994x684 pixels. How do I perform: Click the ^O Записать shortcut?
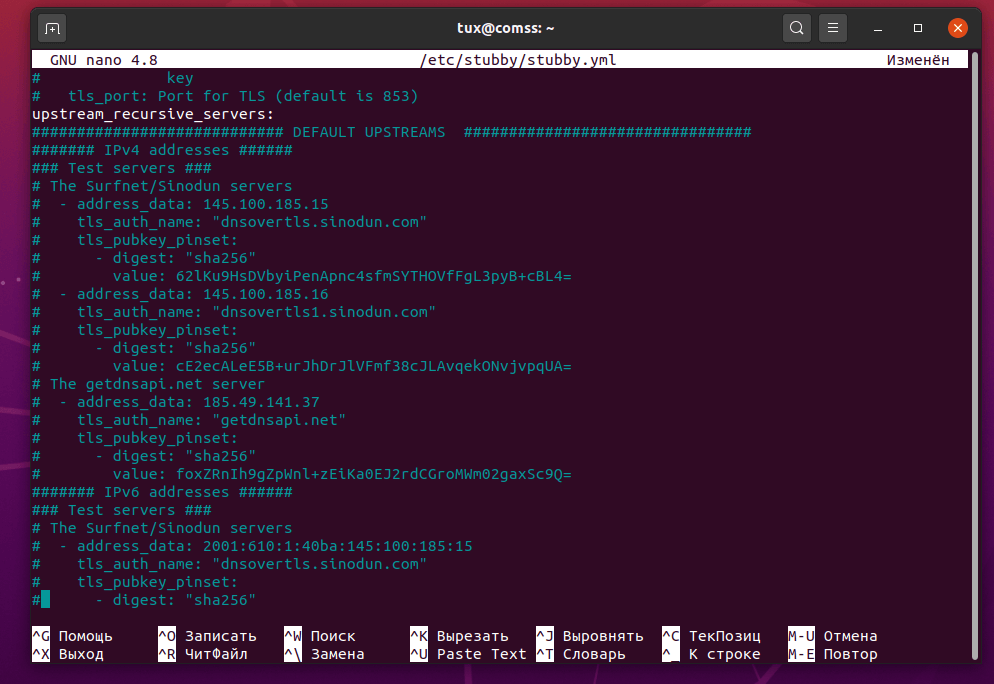tap(207, 636)
